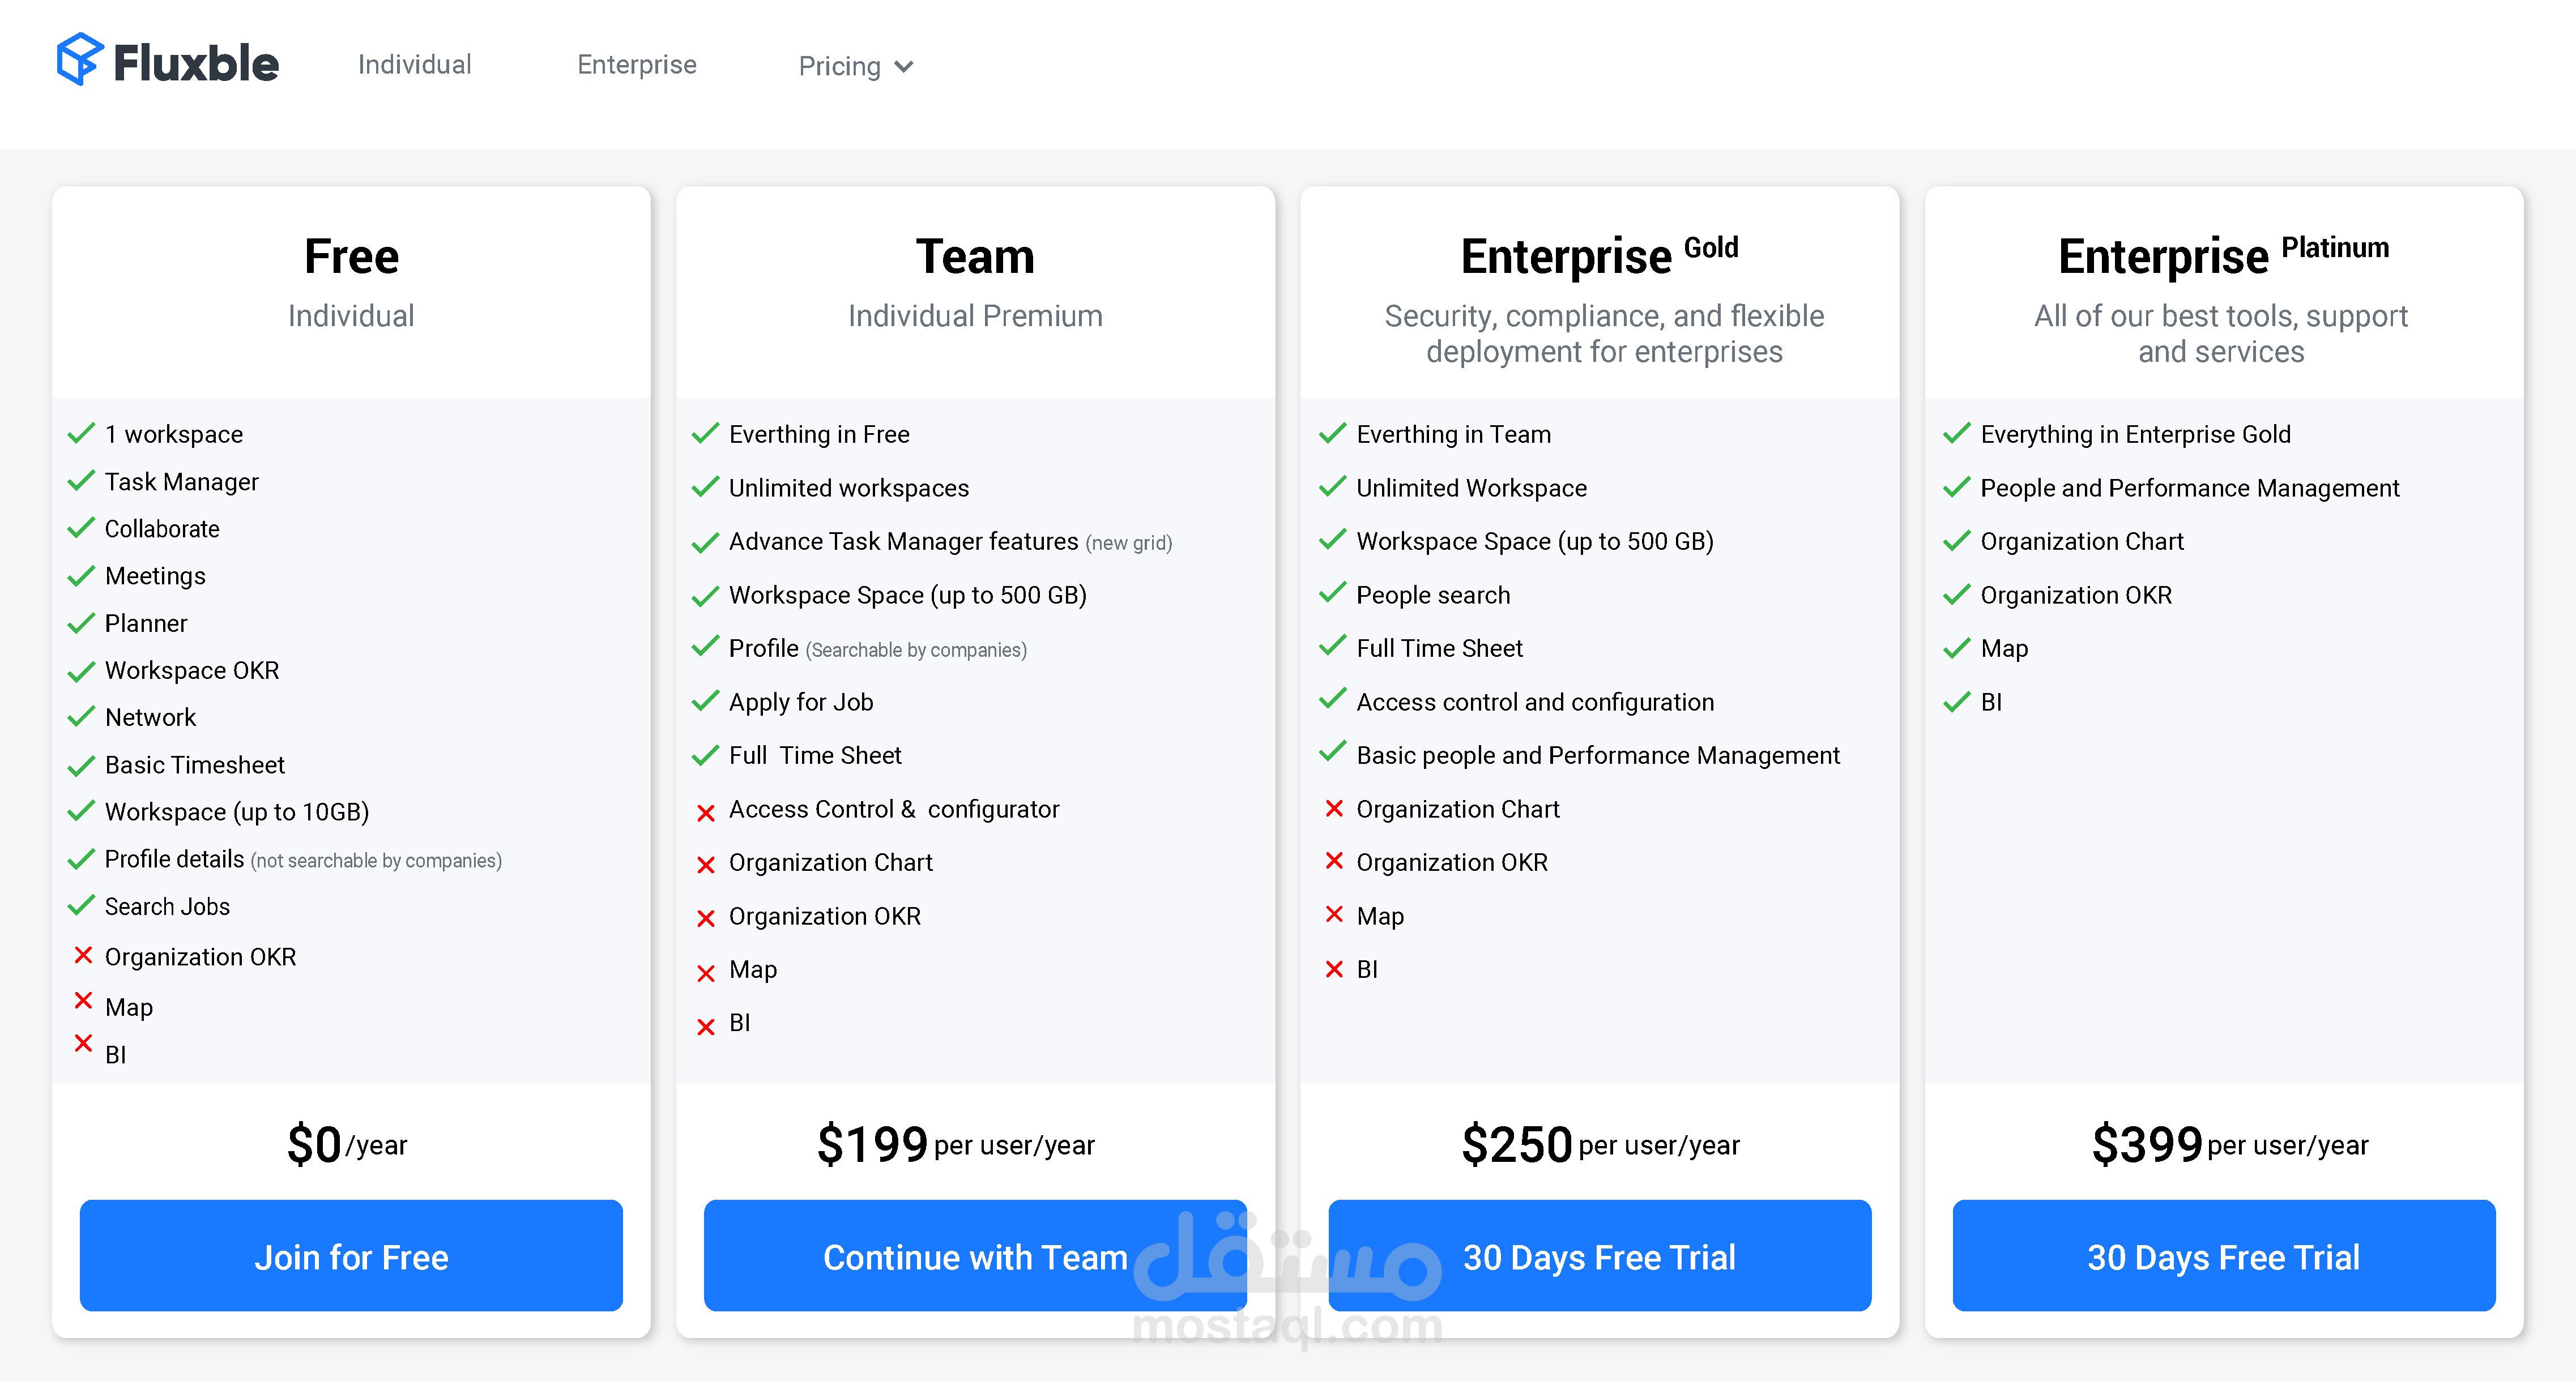Start Enterprise Gold 30 Days Free Trial
The width and height of the screenshot is (2576, 1381).
pyautogui.click(x=1599, y=1256)
